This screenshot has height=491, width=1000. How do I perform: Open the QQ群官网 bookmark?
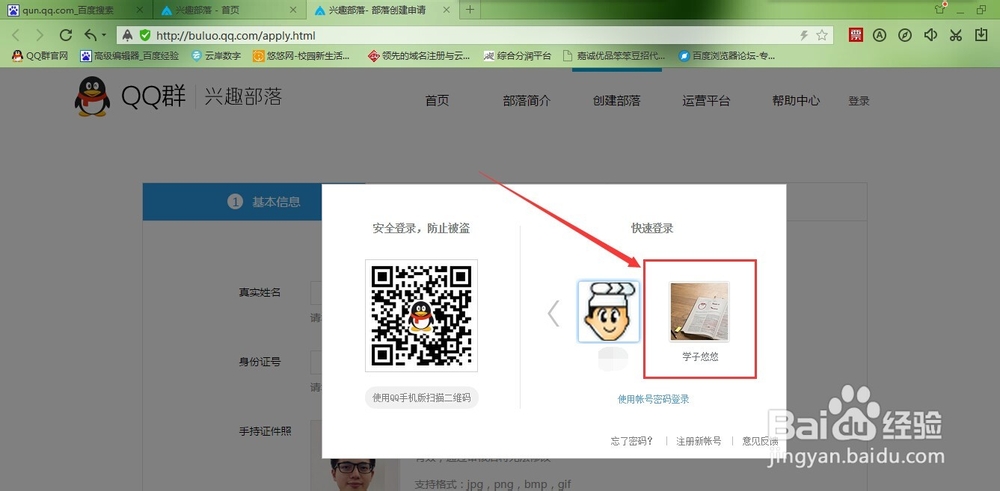click(x=40, y=56)
